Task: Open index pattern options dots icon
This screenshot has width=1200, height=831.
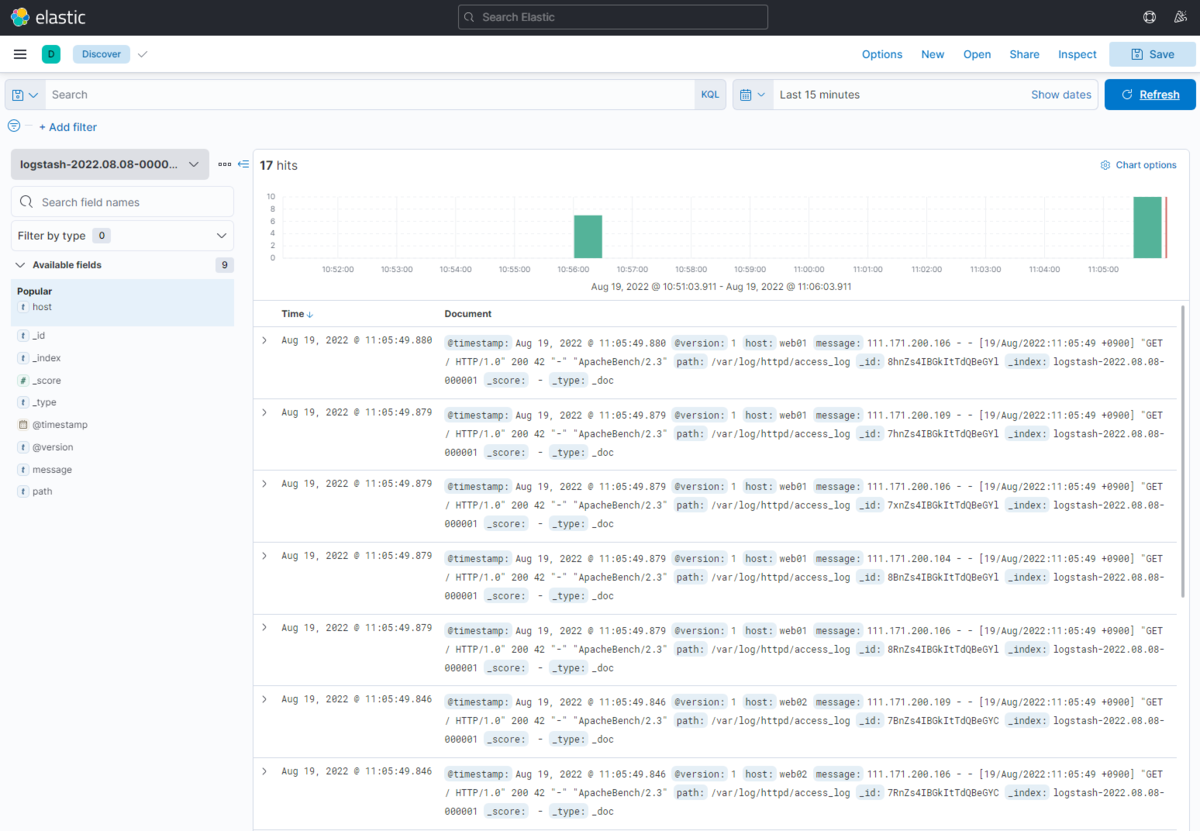Action: tap(224, 164)
